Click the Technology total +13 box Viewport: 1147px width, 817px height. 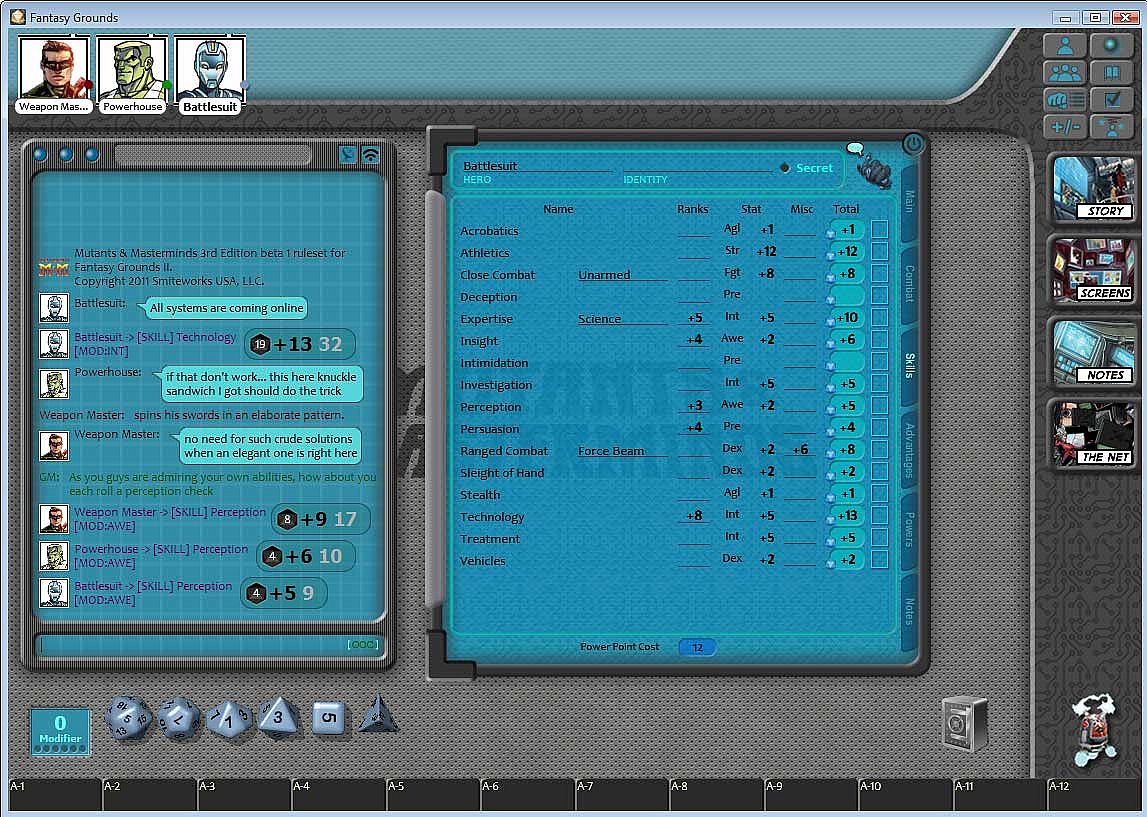847,516
